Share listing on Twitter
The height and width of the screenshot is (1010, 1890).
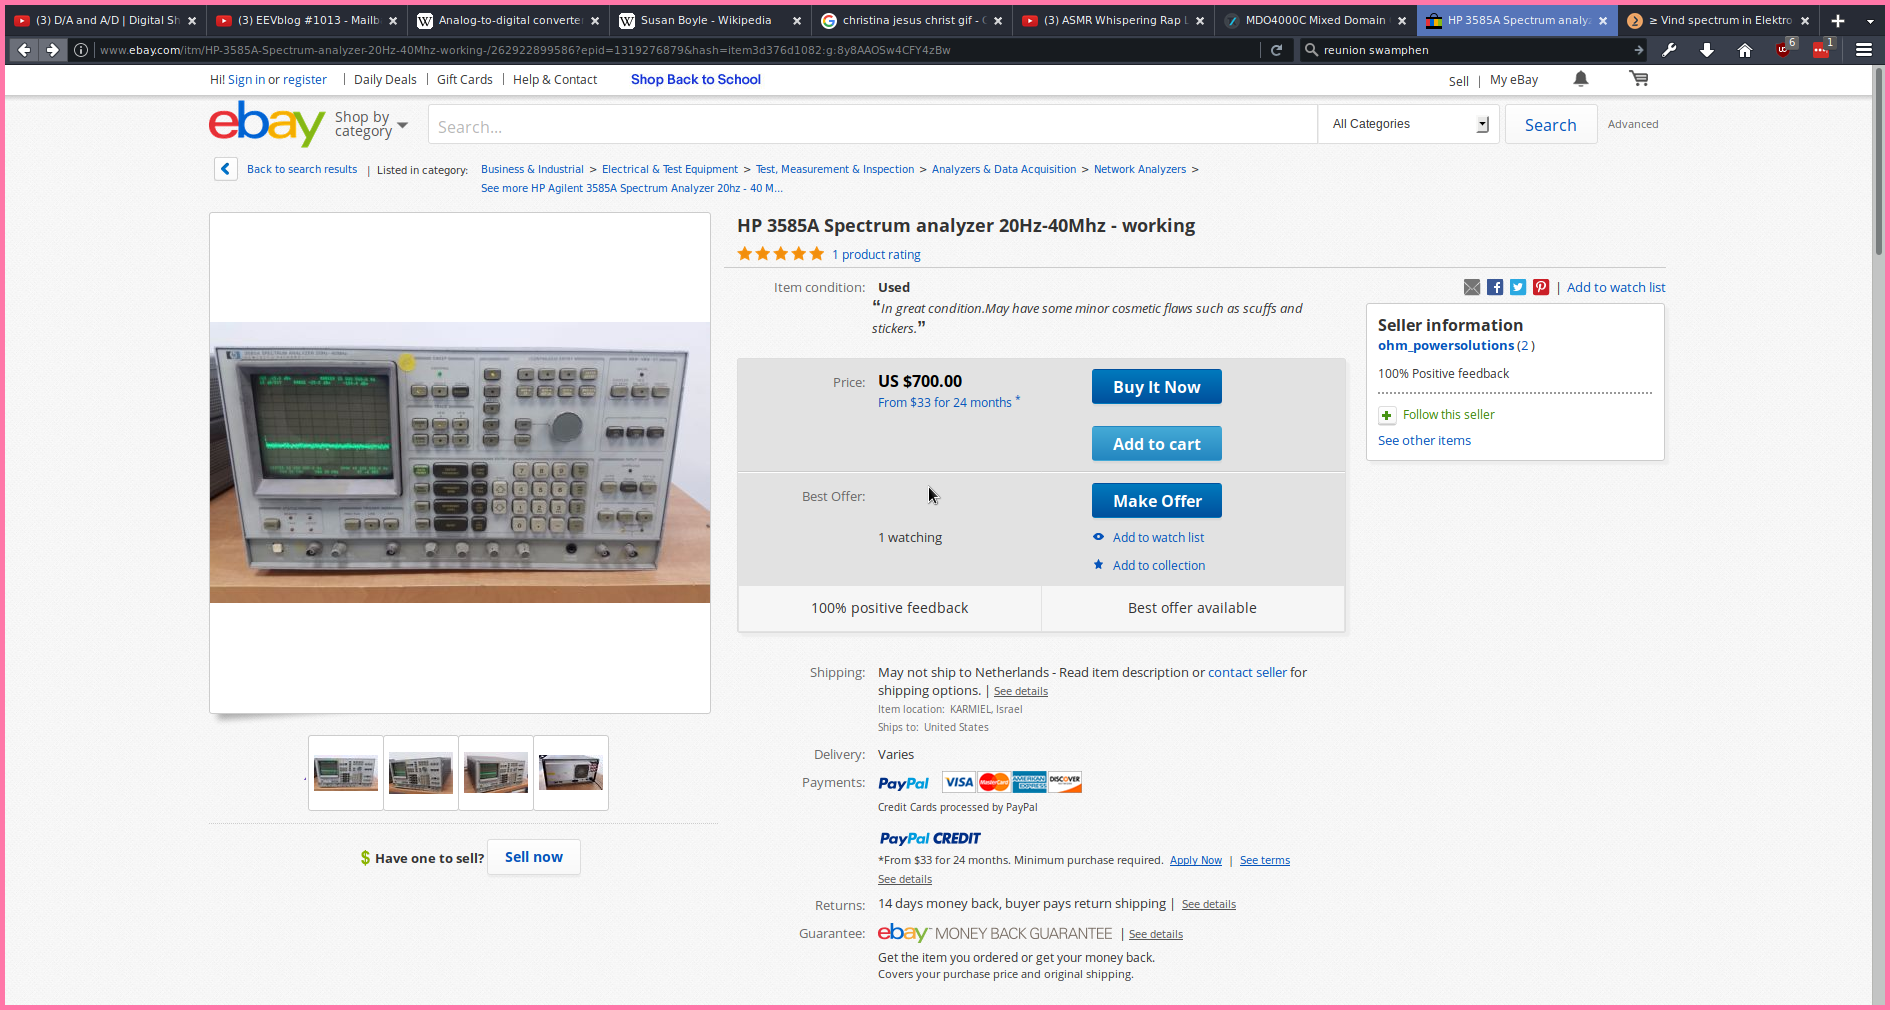click(1518, 288)
